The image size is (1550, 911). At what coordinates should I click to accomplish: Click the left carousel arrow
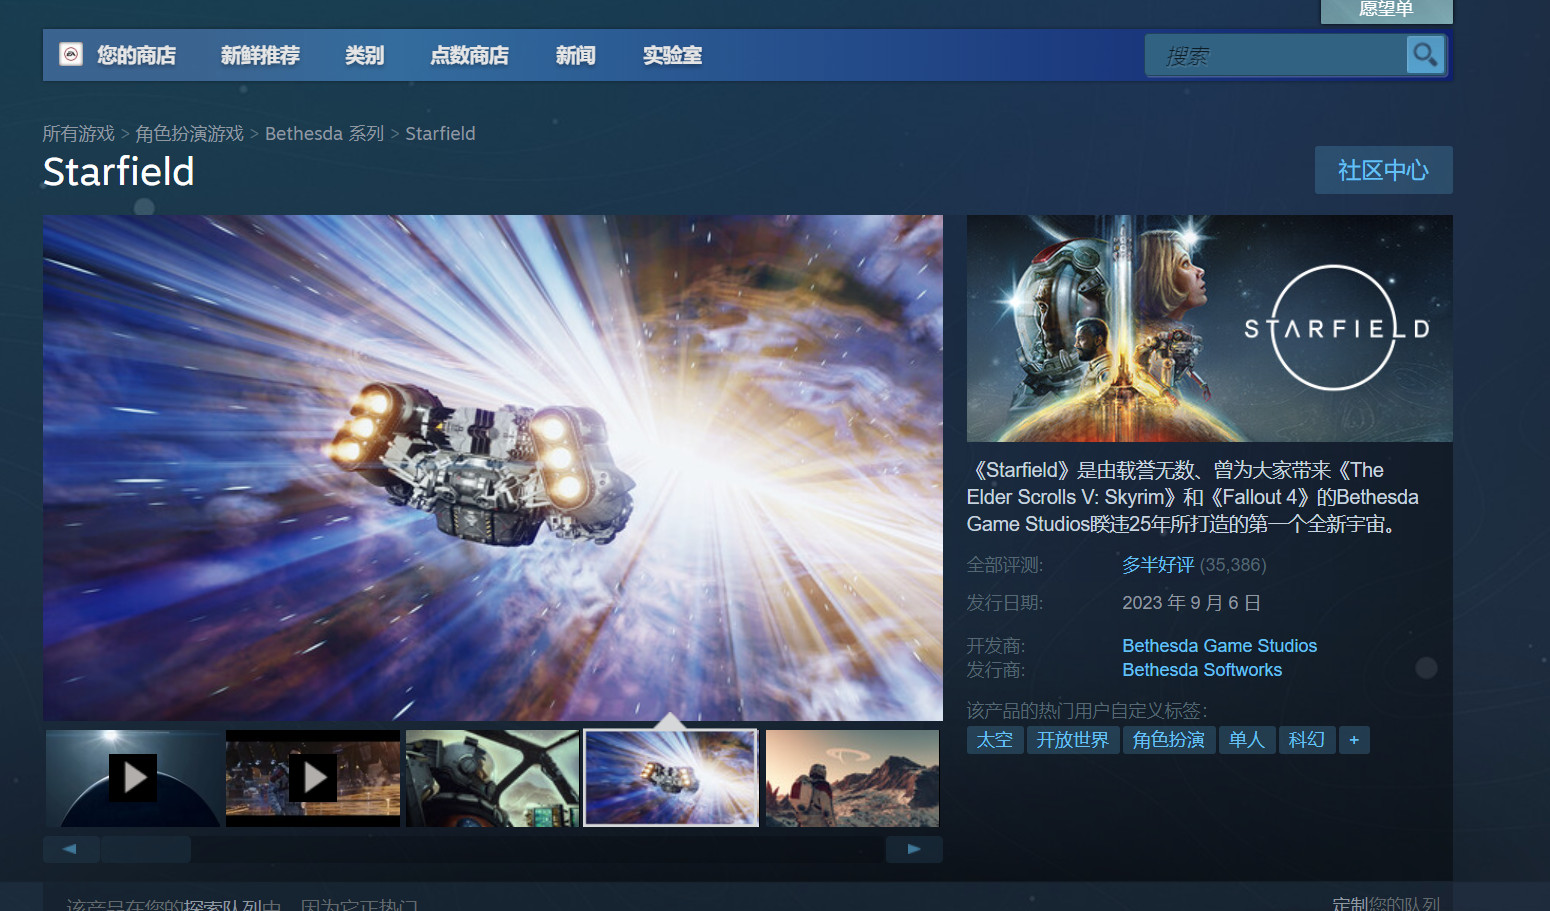(x=70, y=848)
